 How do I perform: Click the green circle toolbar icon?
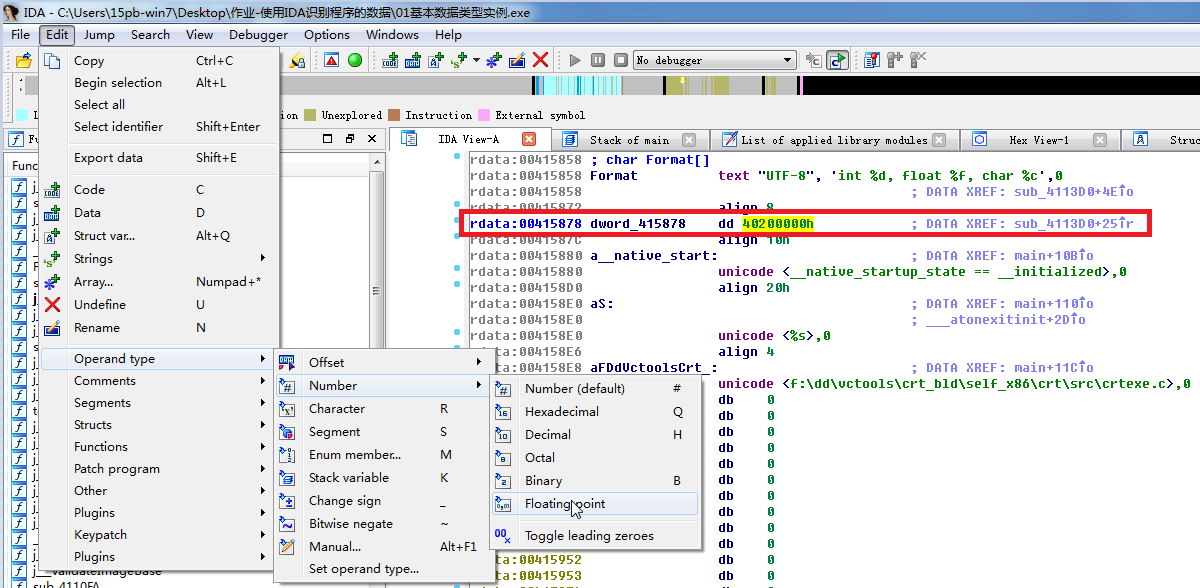pos(355,60)
